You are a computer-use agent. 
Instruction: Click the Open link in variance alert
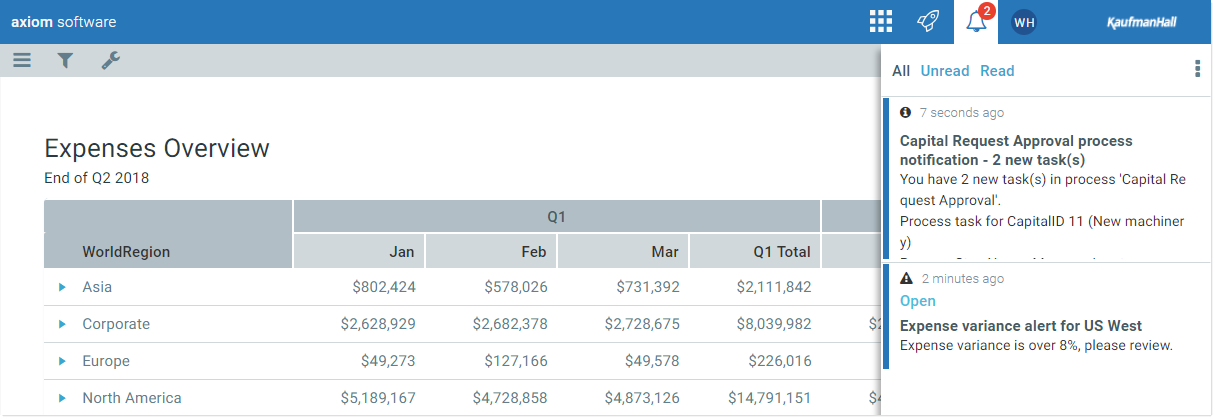pos(918,301)
